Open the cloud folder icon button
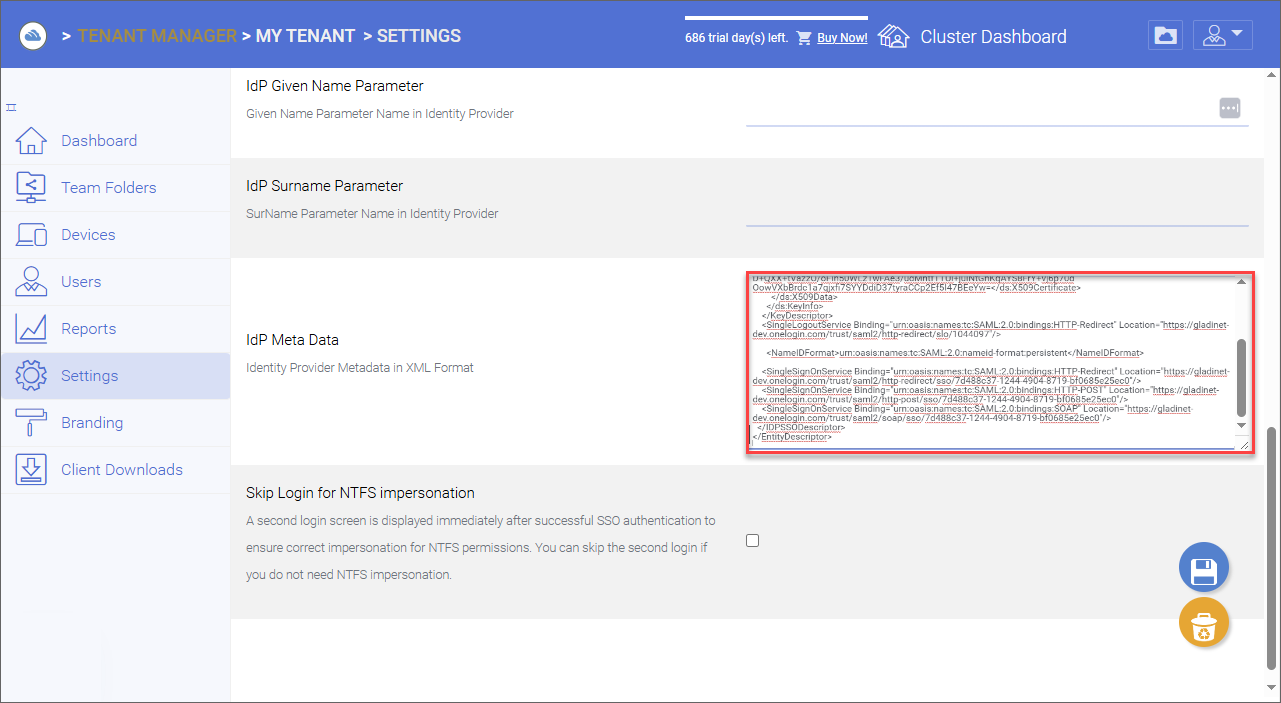Image resolution: width=1281 pixels, height=703 pixels. 1165,36
